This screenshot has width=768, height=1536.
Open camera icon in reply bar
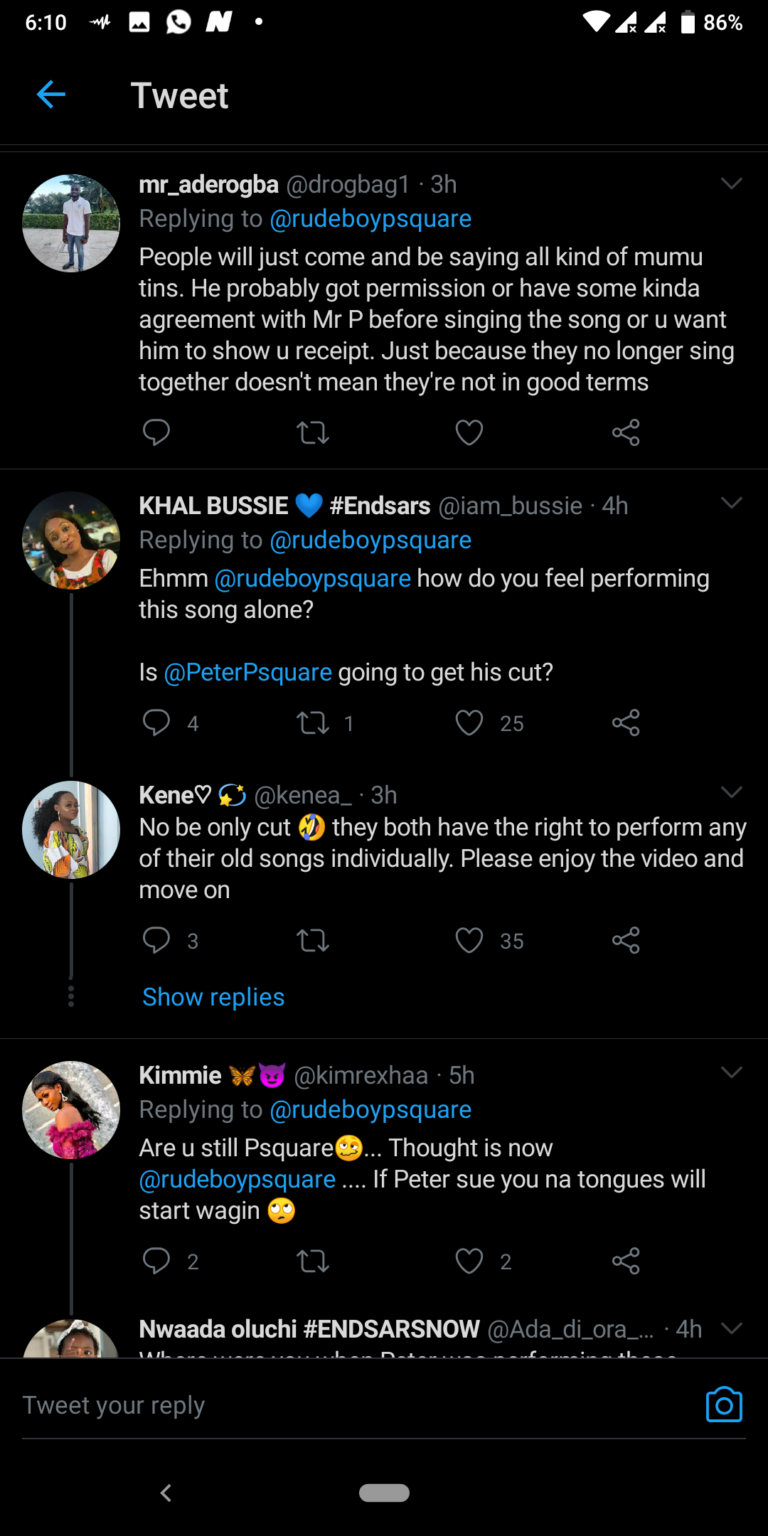coord(724,1405)
